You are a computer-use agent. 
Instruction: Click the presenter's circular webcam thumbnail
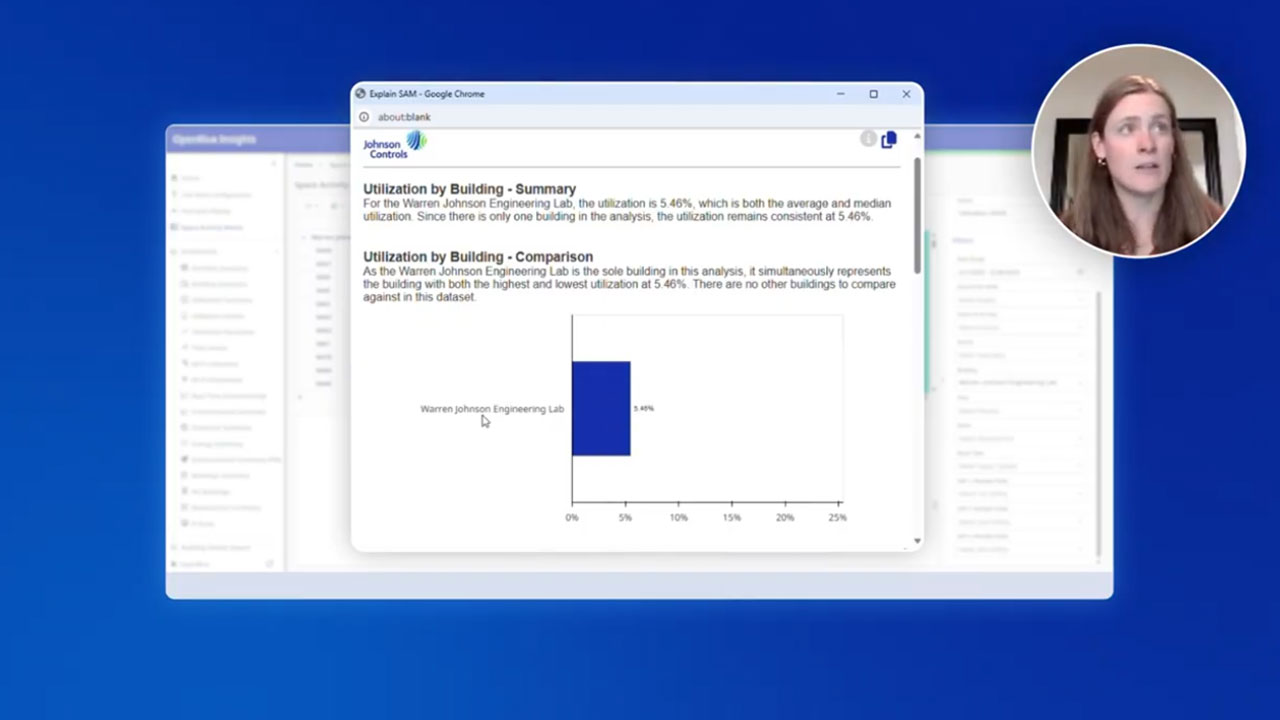[x=1138, y=150]
